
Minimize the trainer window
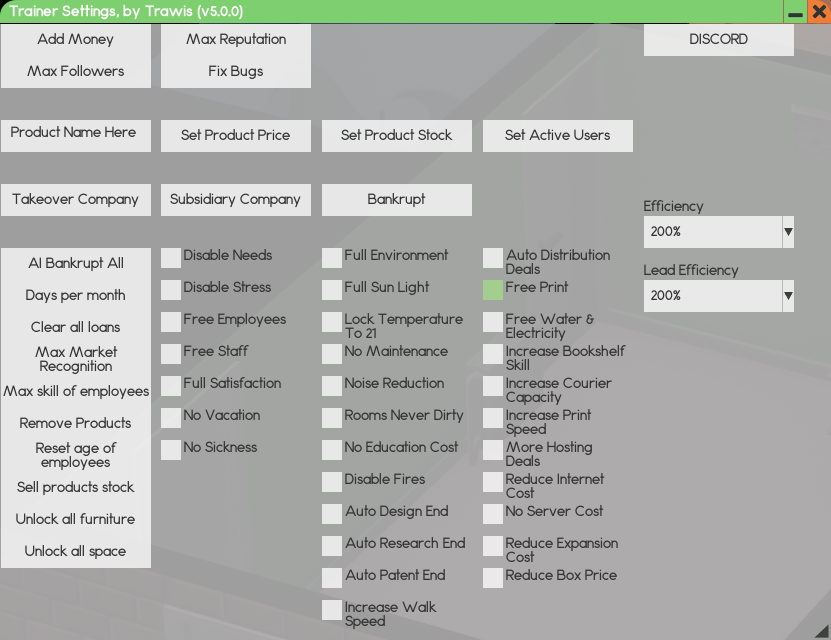point(795,12)
